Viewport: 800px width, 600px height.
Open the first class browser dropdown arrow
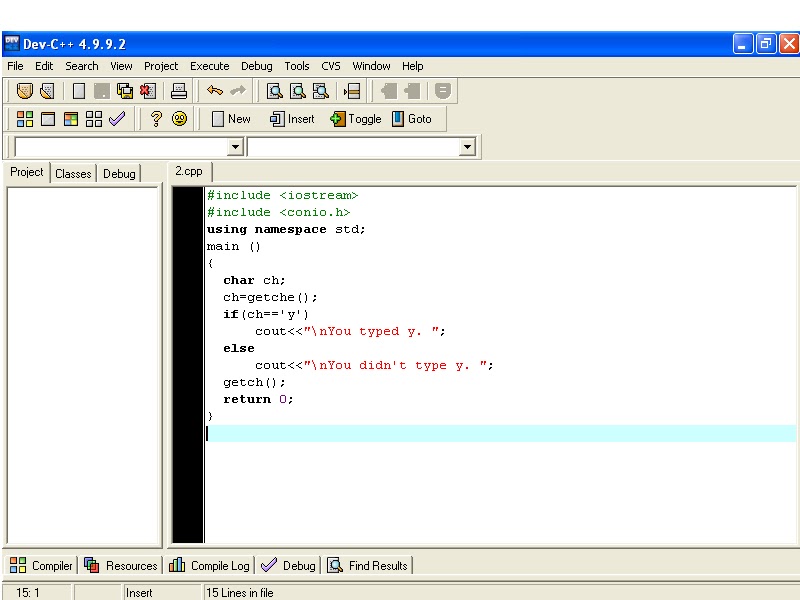pos(235,147)
